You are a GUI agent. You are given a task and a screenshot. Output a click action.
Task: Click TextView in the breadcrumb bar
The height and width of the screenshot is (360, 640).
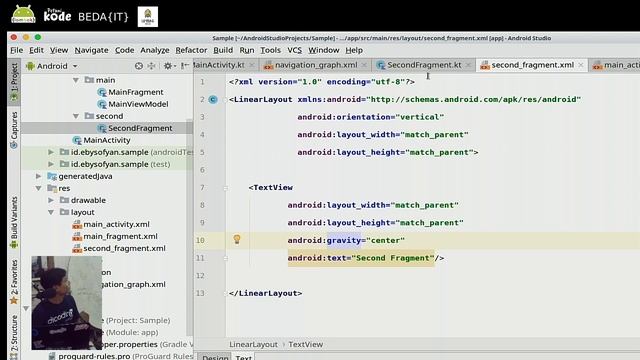point(305,344)
